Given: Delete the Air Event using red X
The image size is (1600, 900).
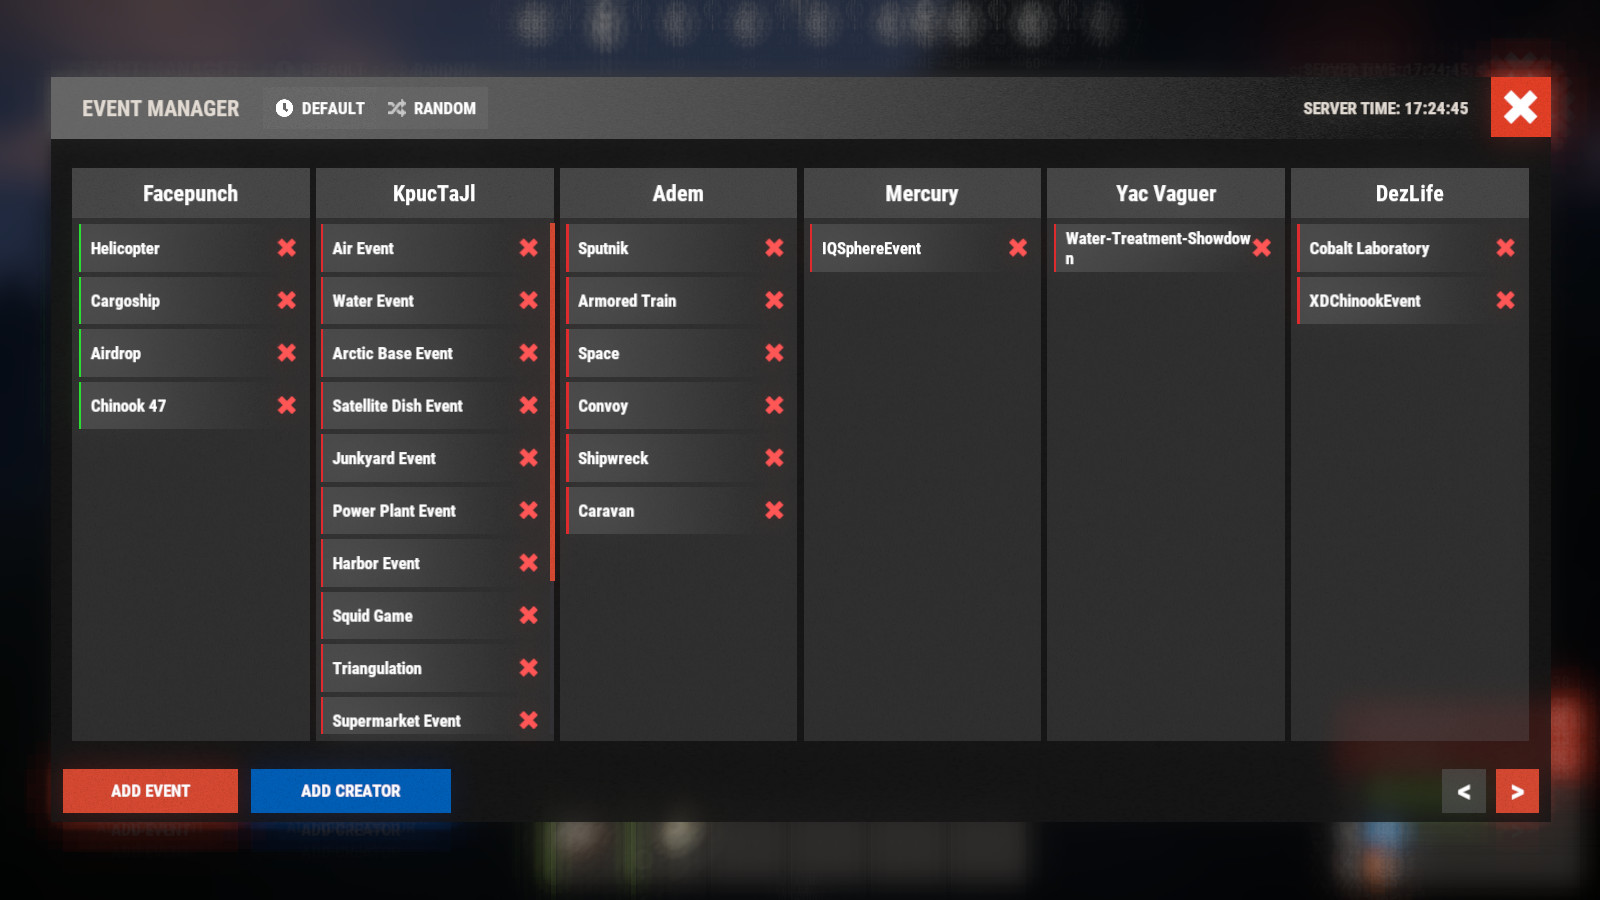Looking at the screenshot, I should [528, 248].
